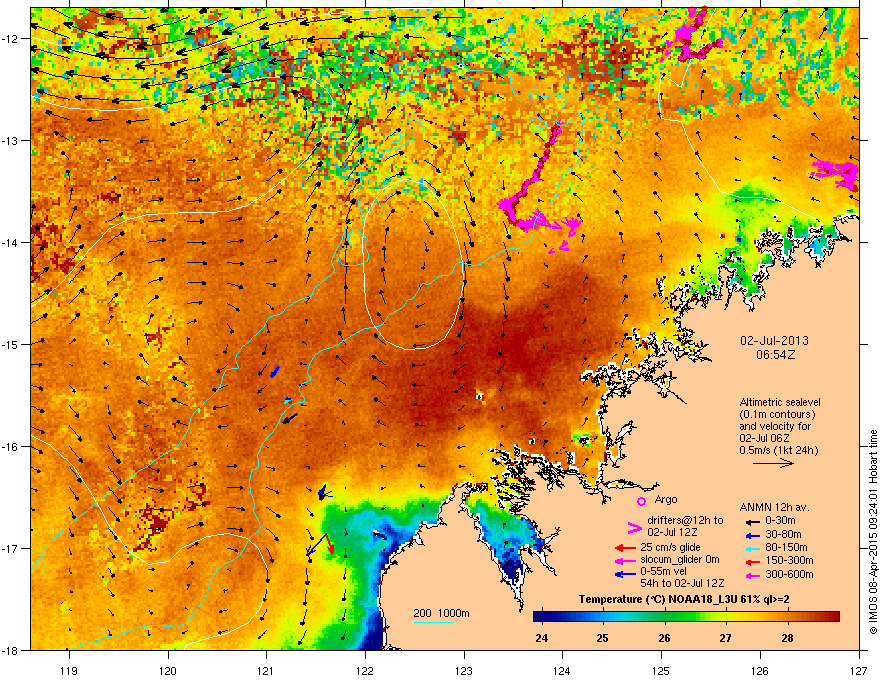Click the blue arrow beside 0-55m vel

click(625, 573)
